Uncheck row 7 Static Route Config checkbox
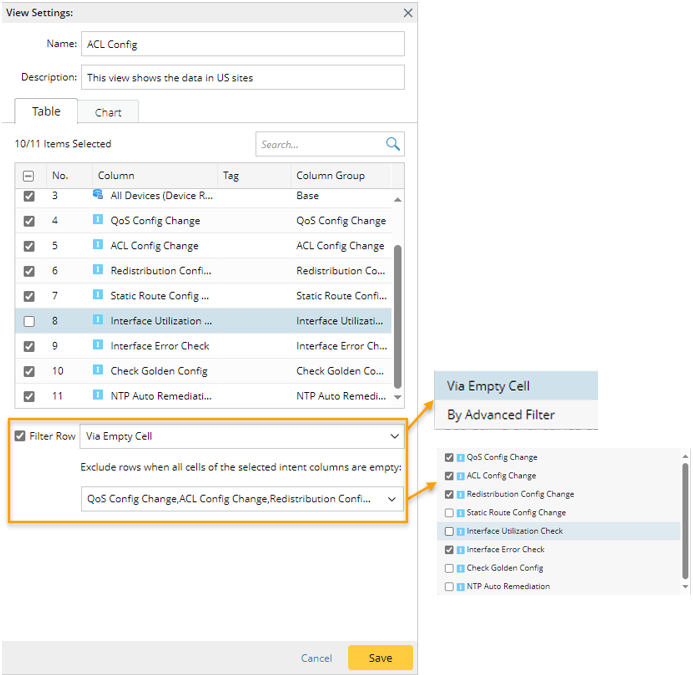Screen dimensions: 693x675 coord(29,296)
